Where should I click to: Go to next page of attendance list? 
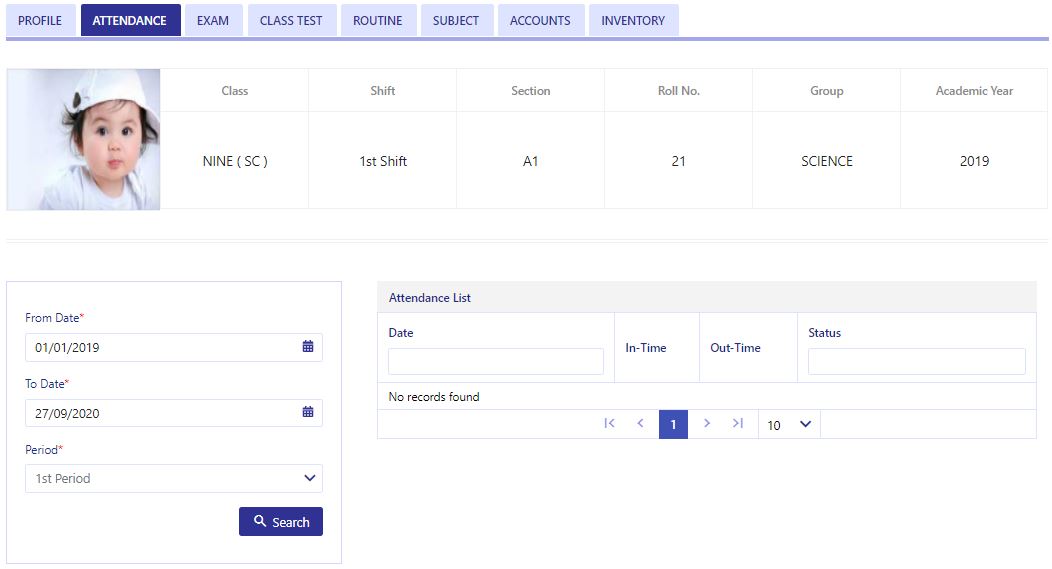tap(706, 423)
